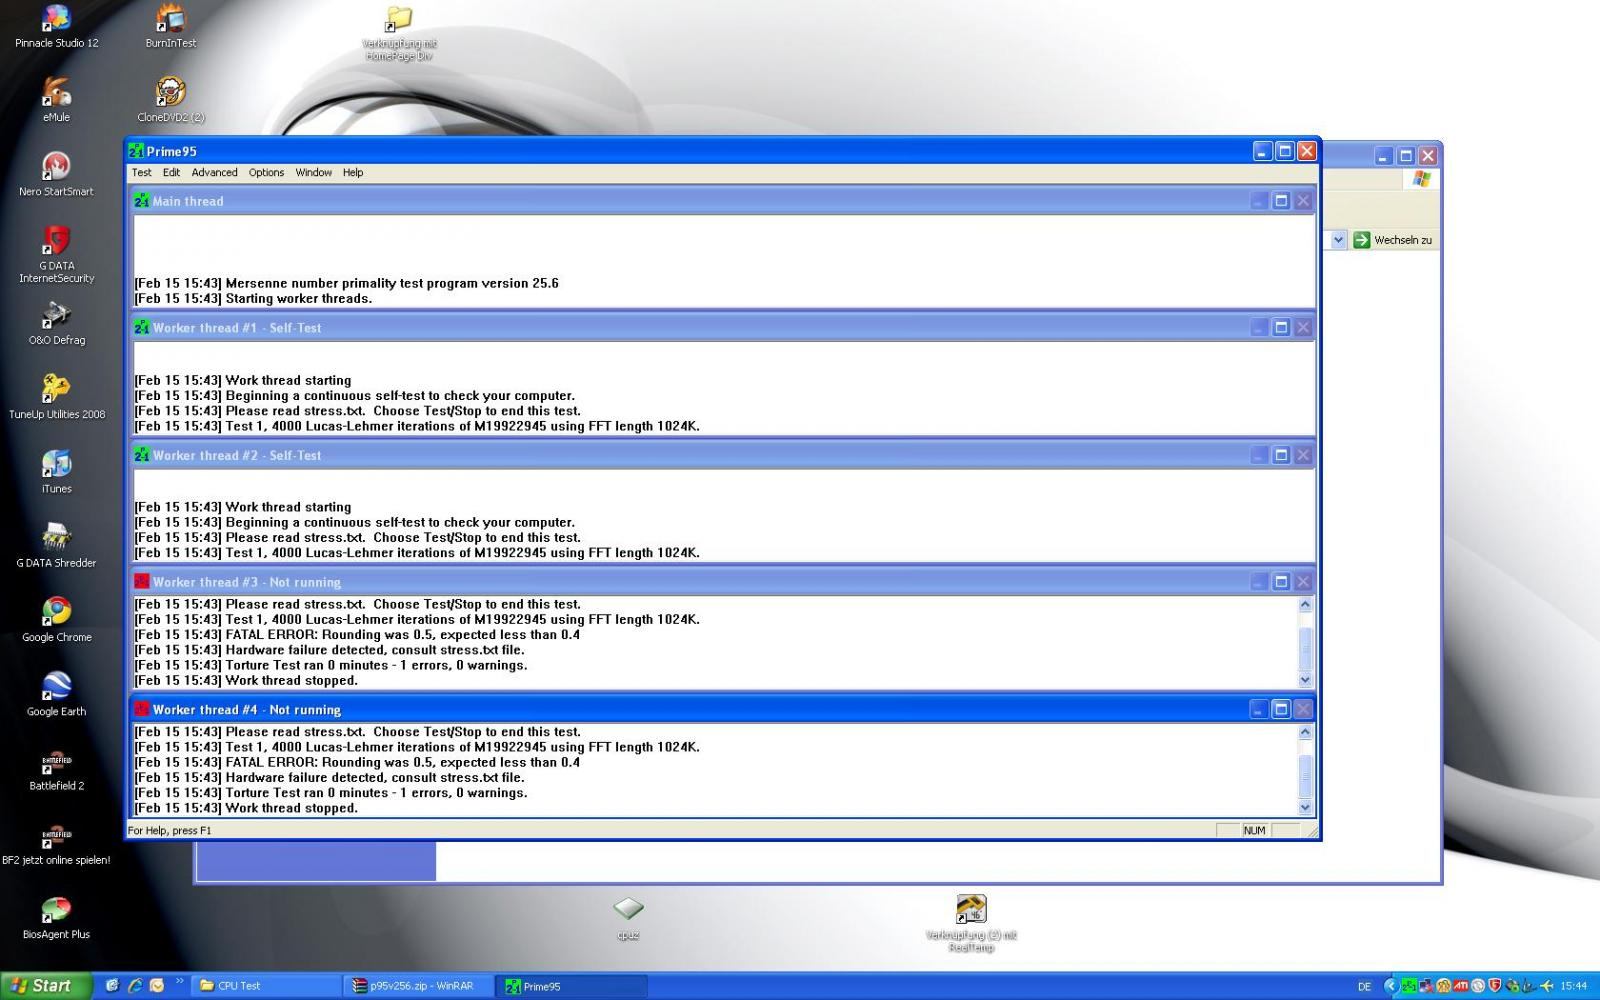1600x1000 pixels.
Task: Open the Advanced menu
Action: pyautogui.click(x=215, y=172)
